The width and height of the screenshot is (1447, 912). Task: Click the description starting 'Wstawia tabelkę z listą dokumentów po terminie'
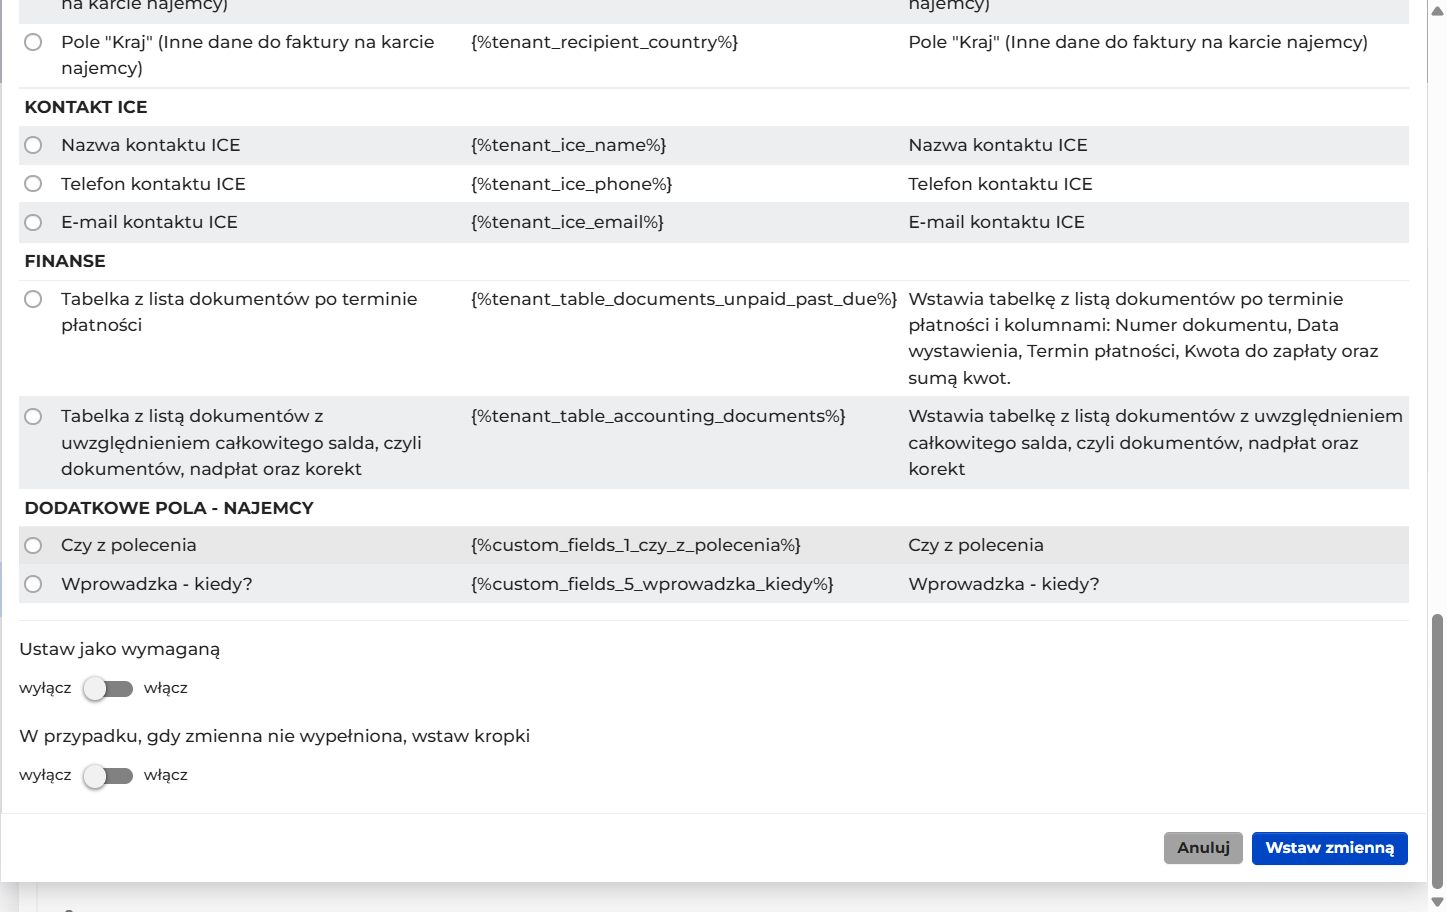click(x=1143, y=338)
